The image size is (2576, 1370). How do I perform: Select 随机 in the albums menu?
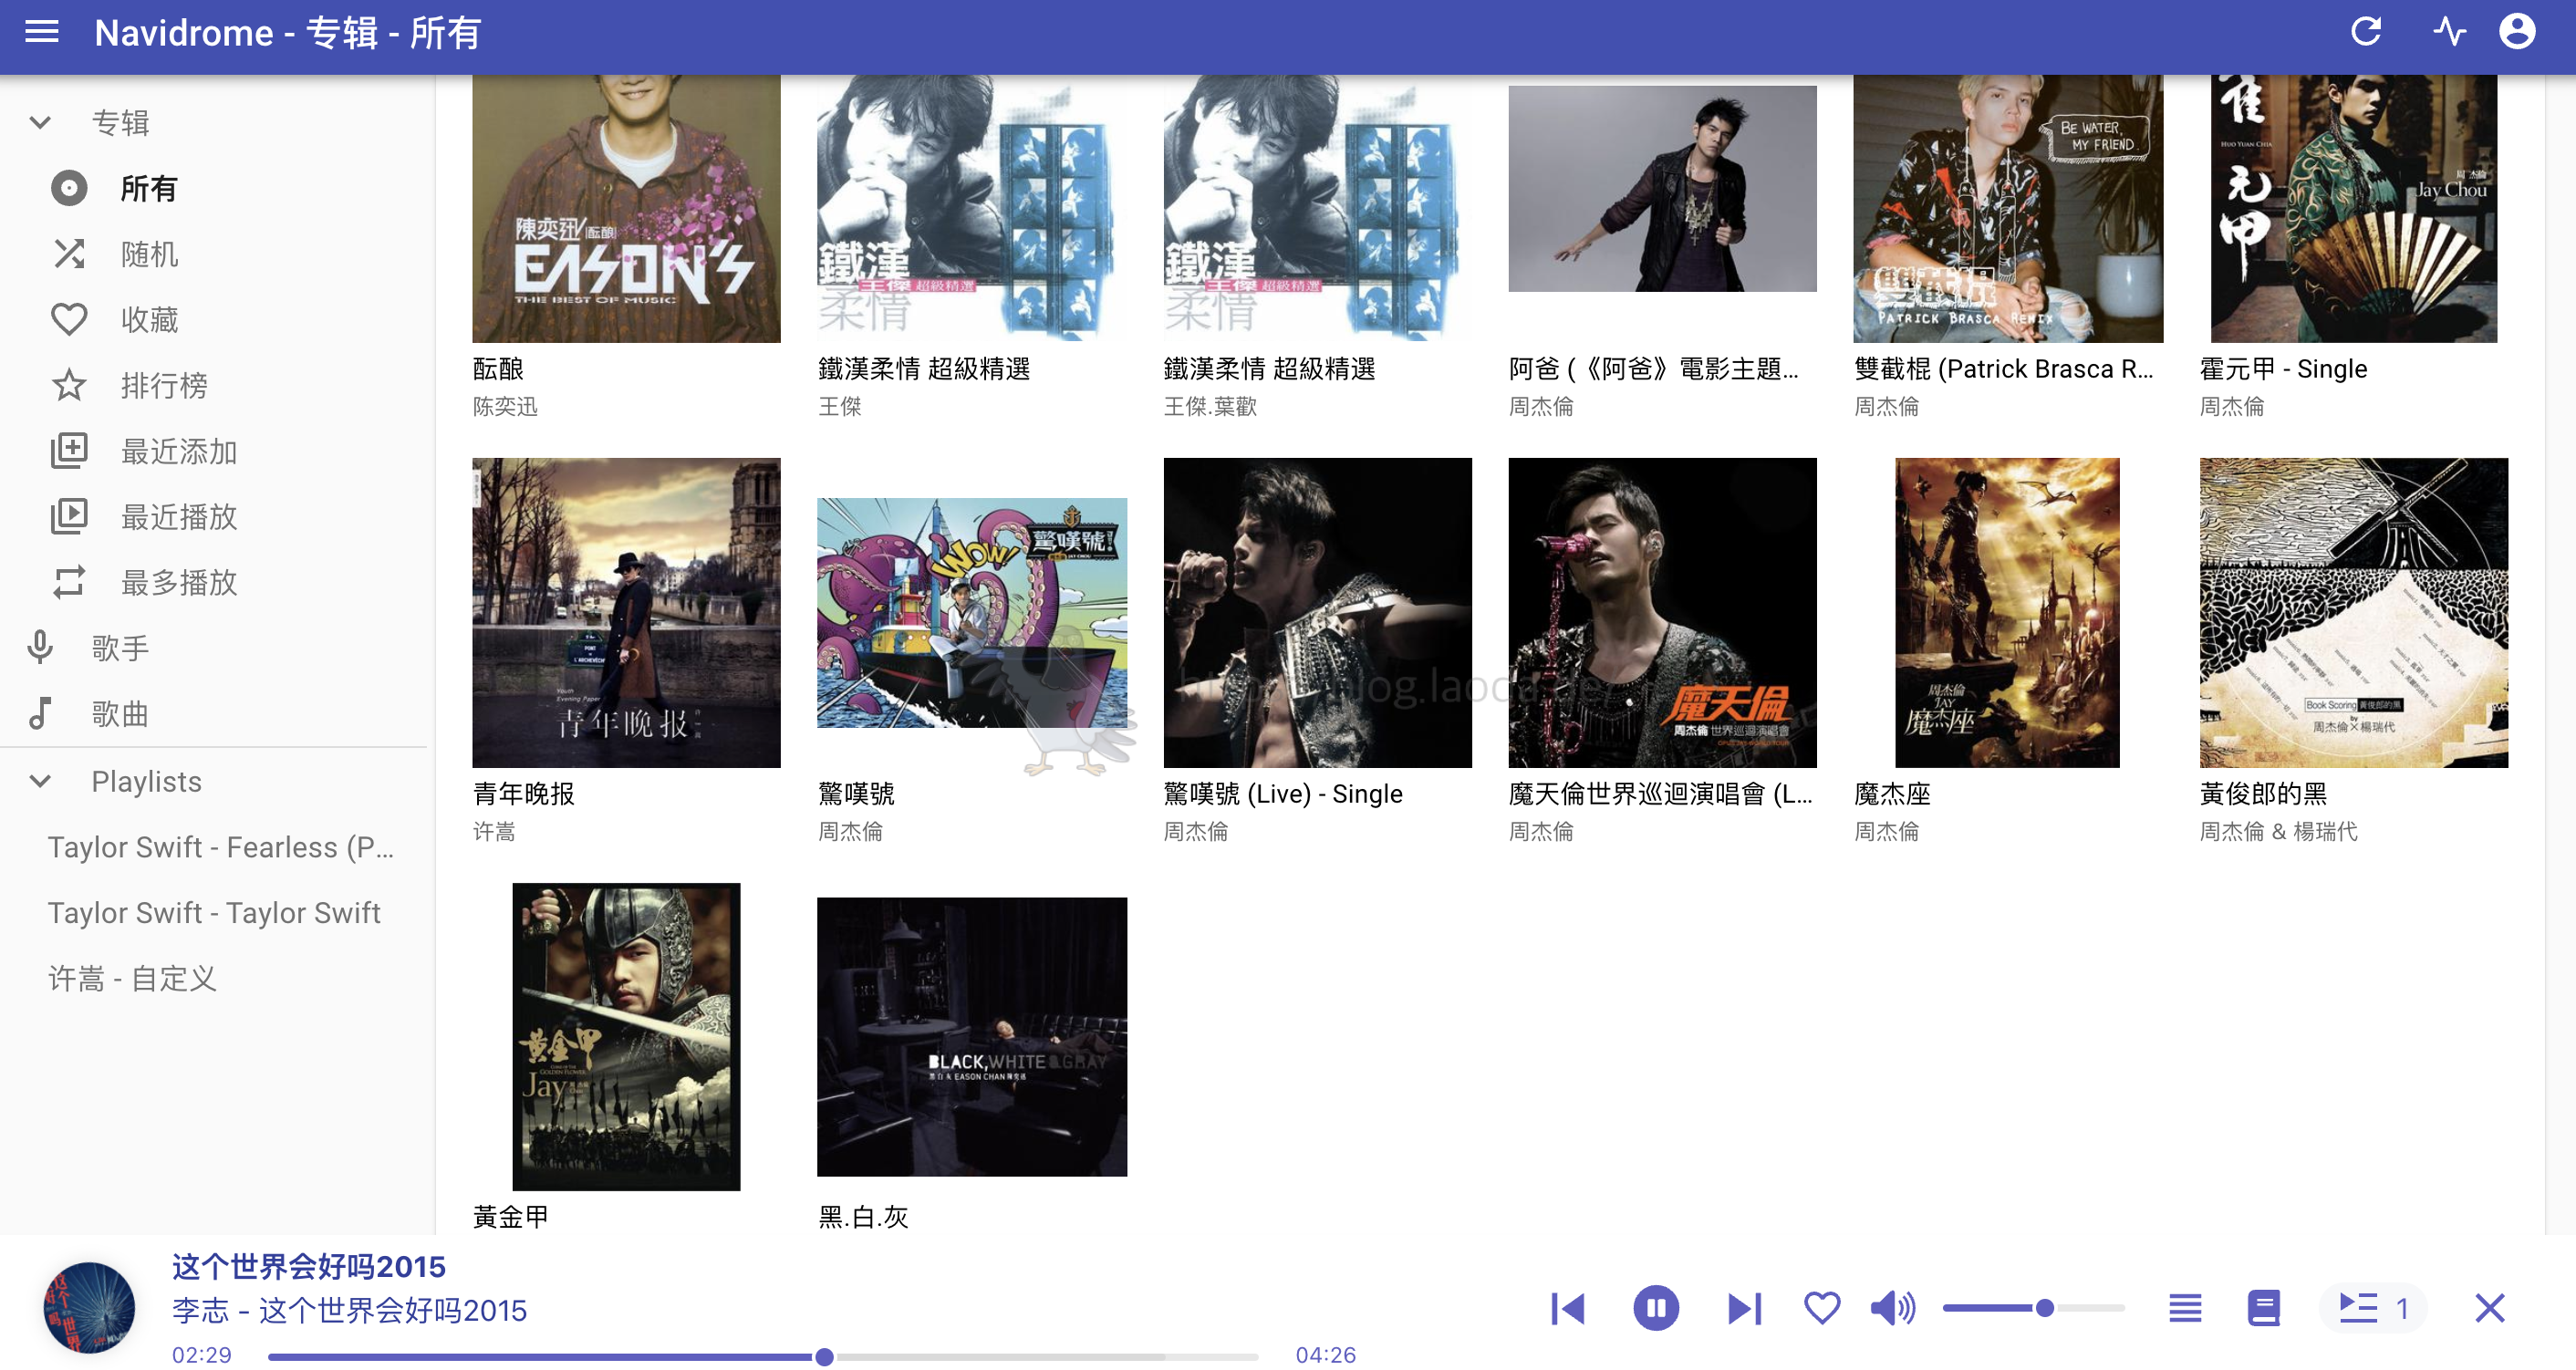[148, 254]
